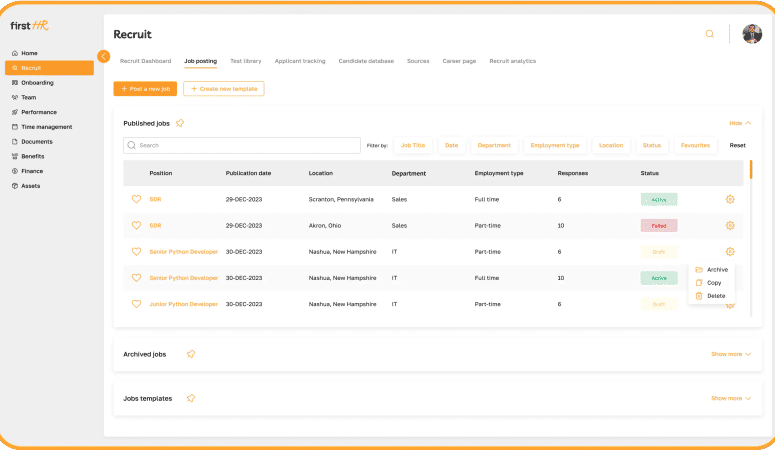Viewport: 775px width, 450px height.
Task: Favourite the Junior Python Developer heart
Action: (x=136, y=304)
